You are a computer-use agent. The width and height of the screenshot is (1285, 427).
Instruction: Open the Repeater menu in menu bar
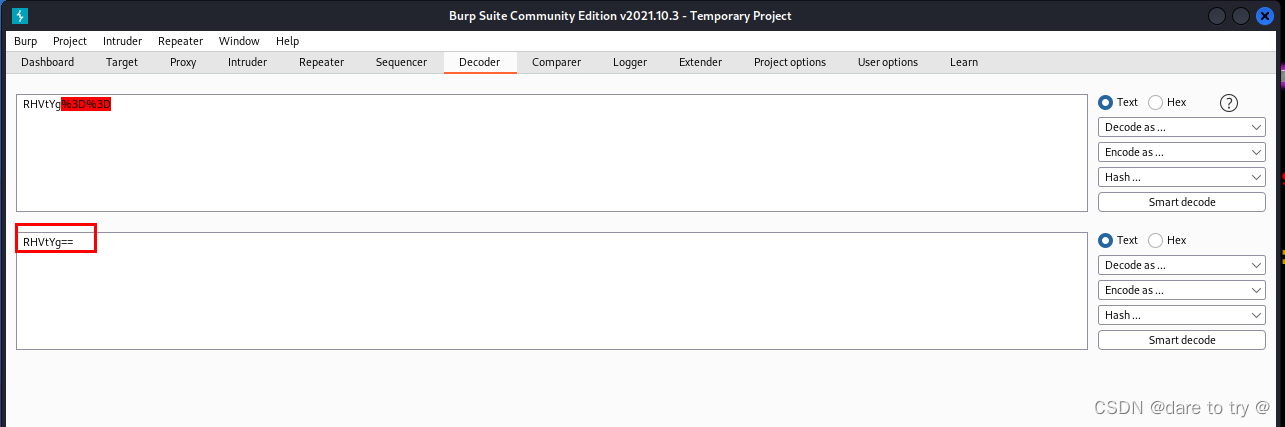click(180, 41)
